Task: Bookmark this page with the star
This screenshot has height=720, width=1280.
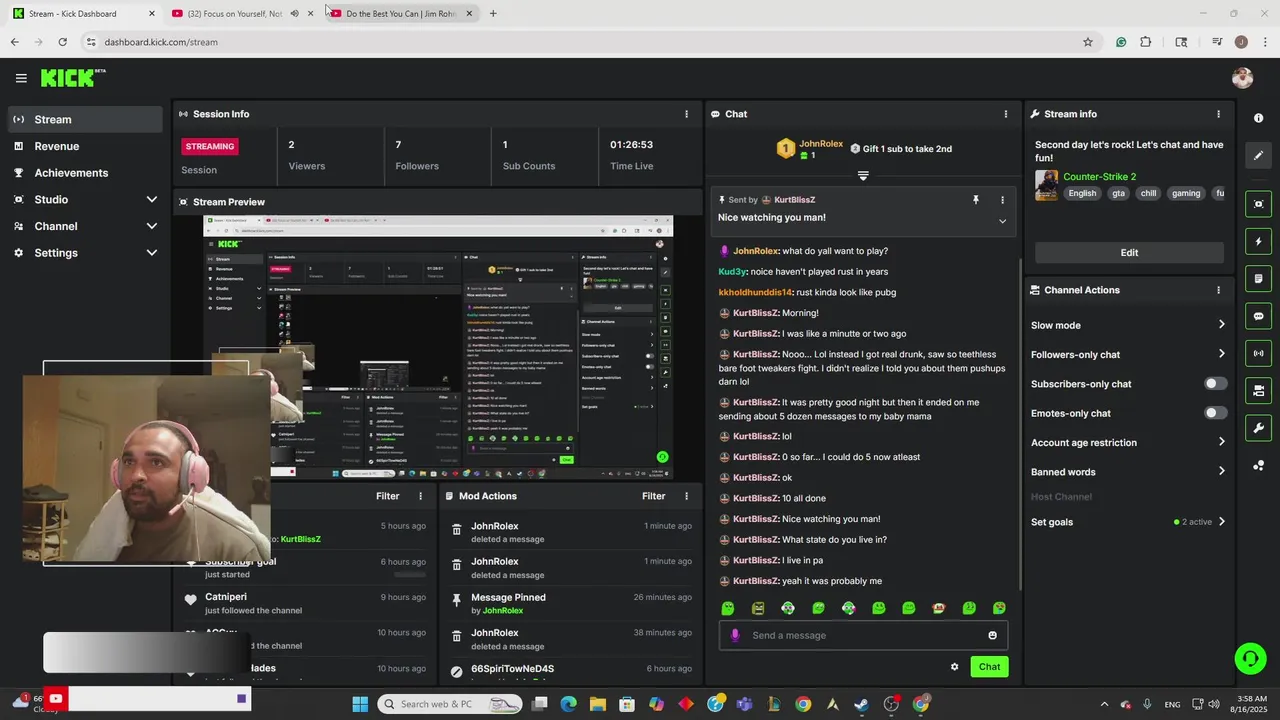Action: pyautogui.click(x=1088, y=42)
